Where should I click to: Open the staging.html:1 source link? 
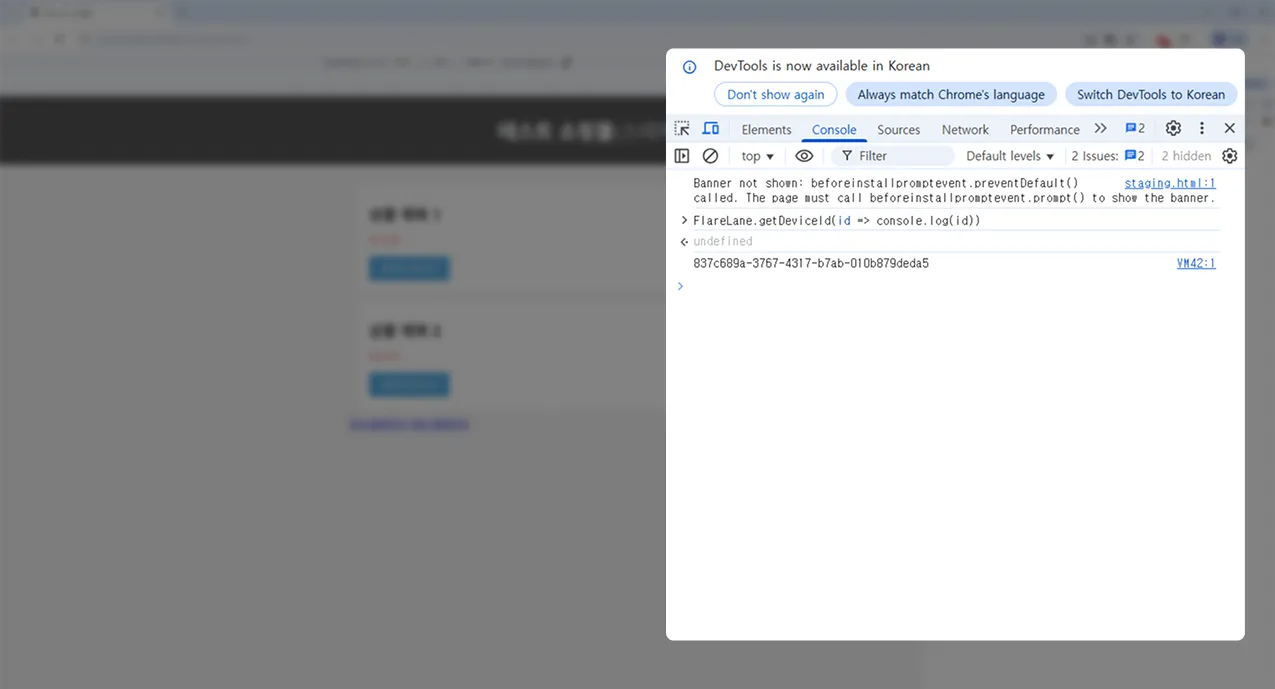[1170, 183]
